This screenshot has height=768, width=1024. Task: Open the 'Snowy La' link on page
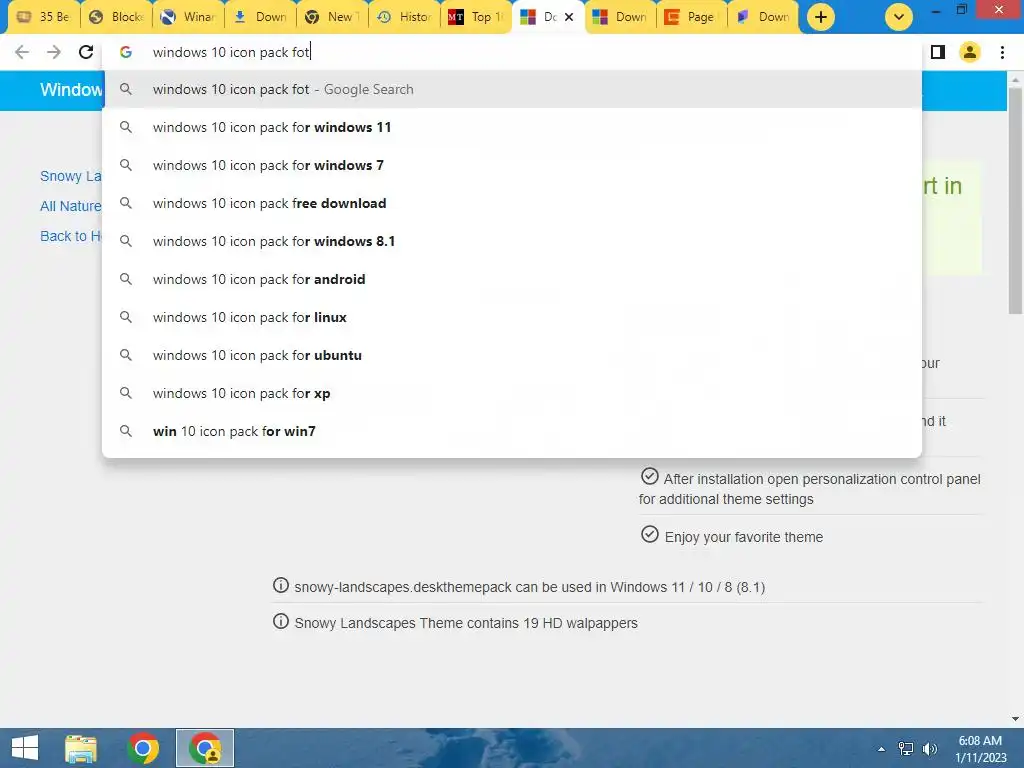click(71, 176)
